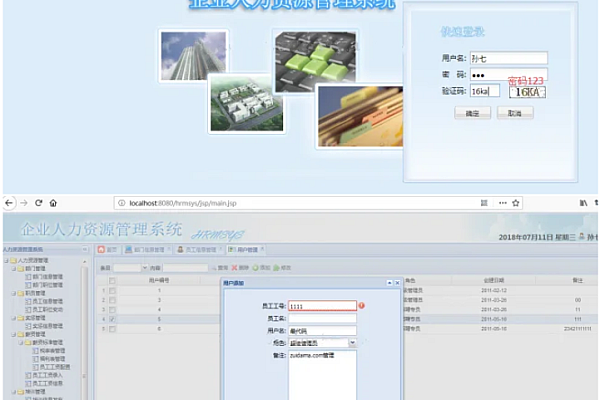The width and height of the screenshot is (600, 400).
Task: Click the empty 员工名 field
Action: [322, 318]
